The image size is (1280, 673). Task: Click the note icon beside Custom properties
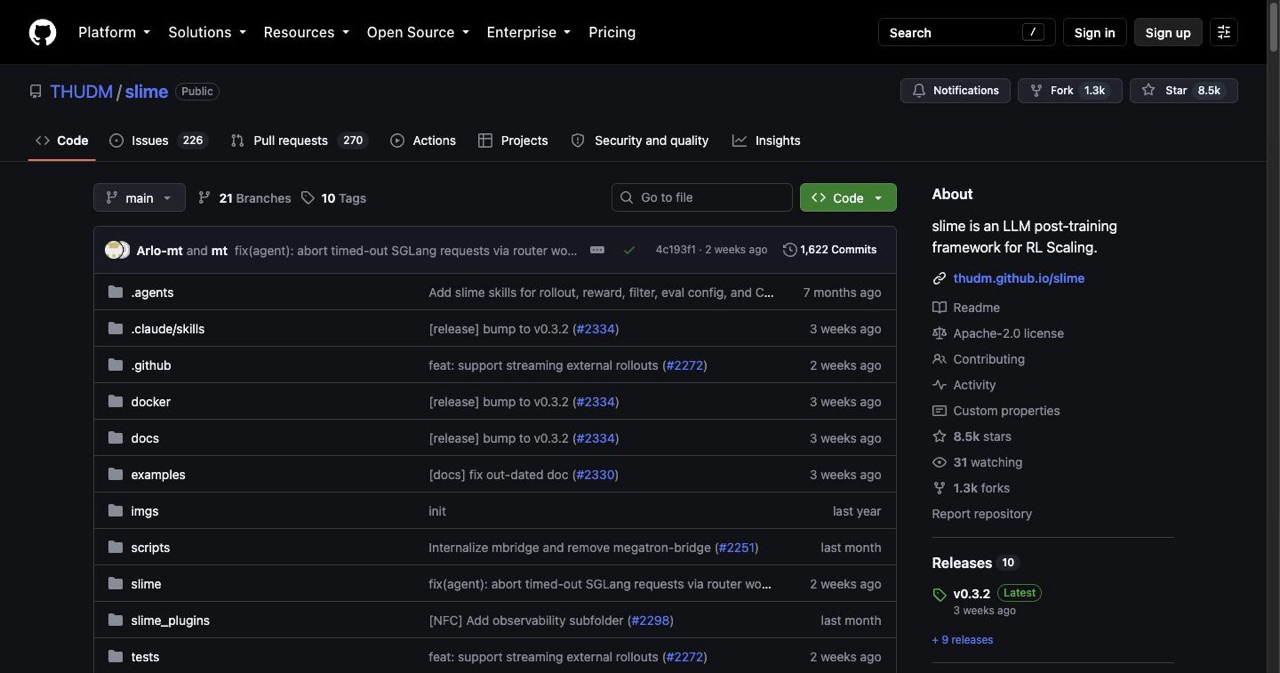coord(939,411)
